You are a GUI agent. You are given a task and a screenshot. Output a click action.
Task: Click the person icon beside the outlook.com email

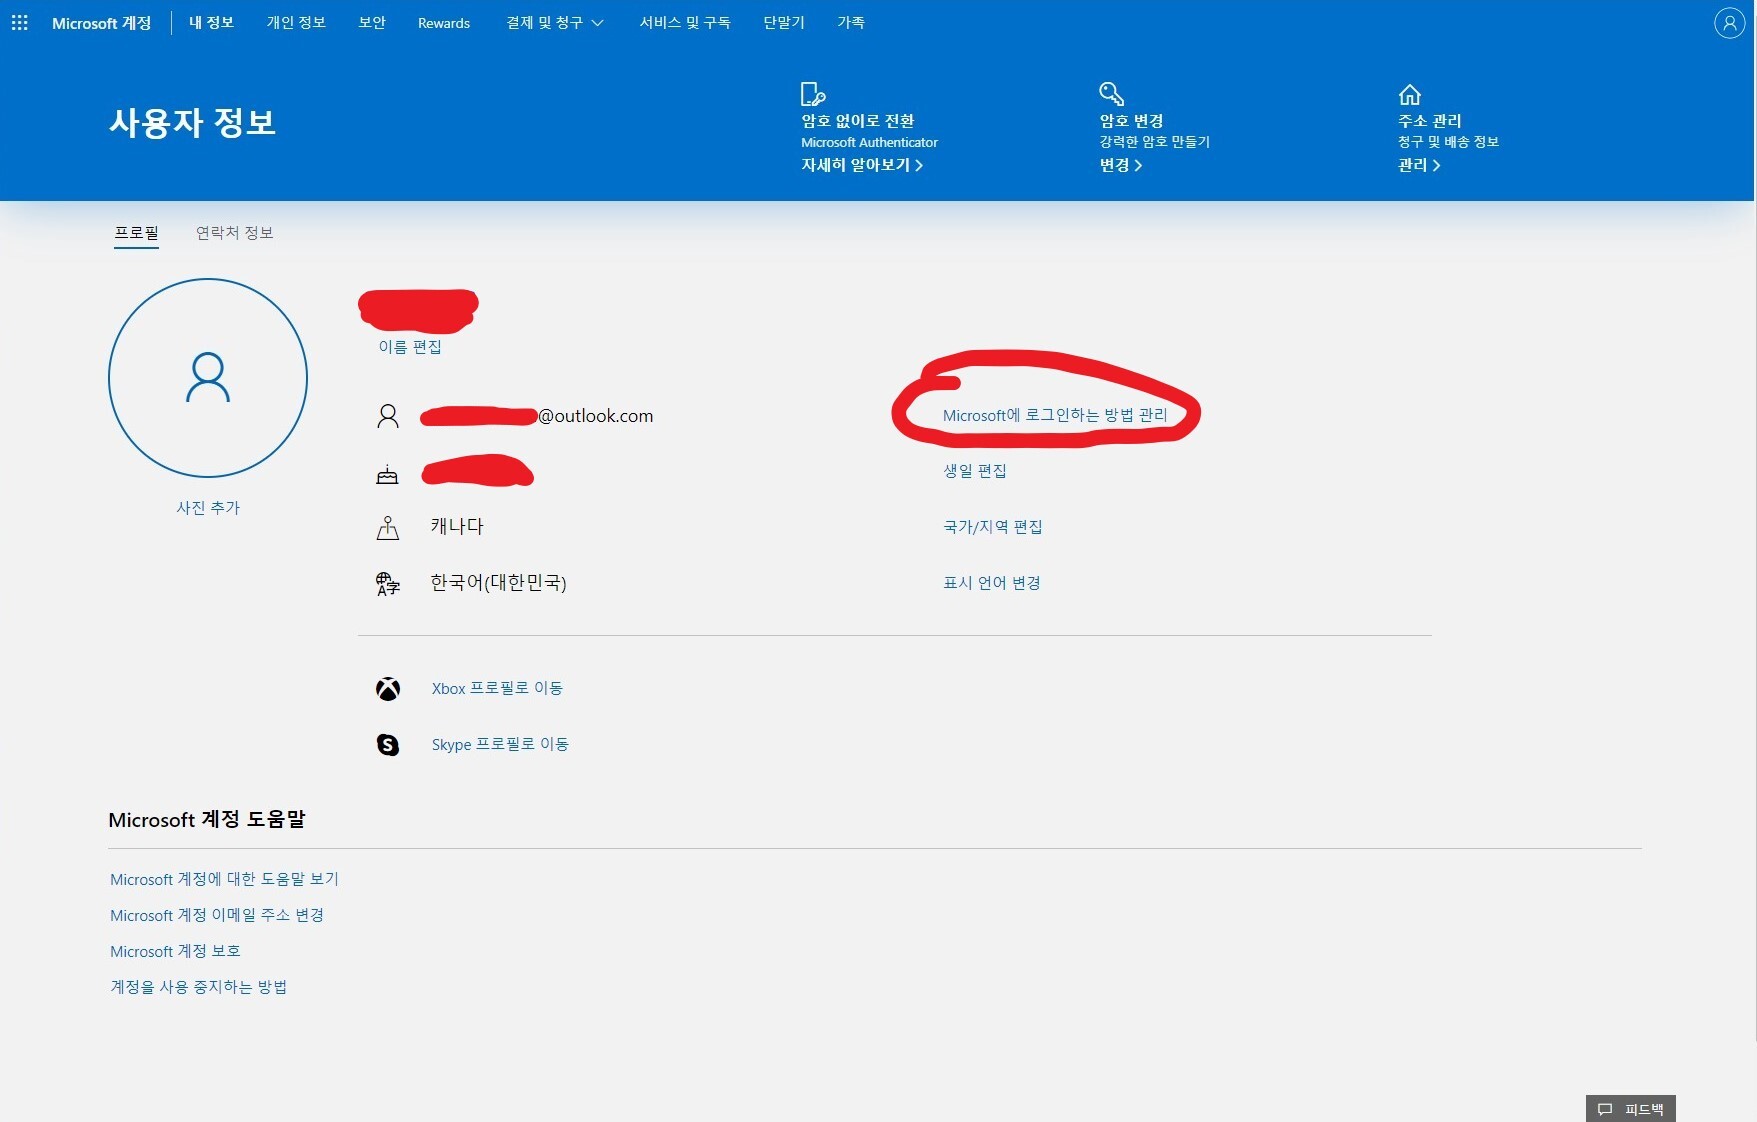tap(388, 416)
